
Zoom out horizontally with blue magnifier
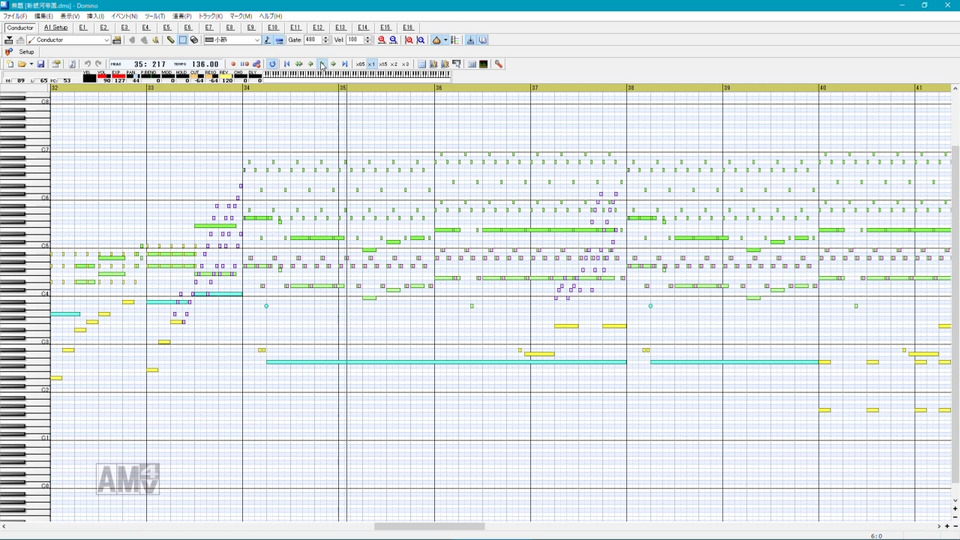pyautogui.click(x=393, y=40)
